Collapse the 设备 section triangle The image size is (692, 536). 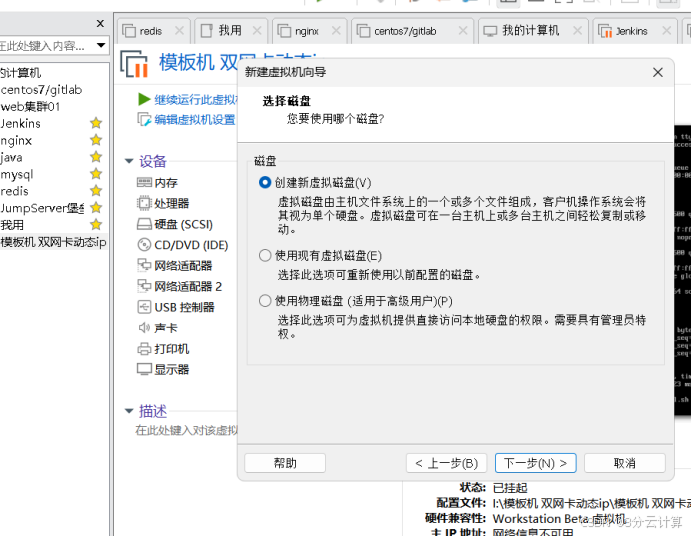129,161
